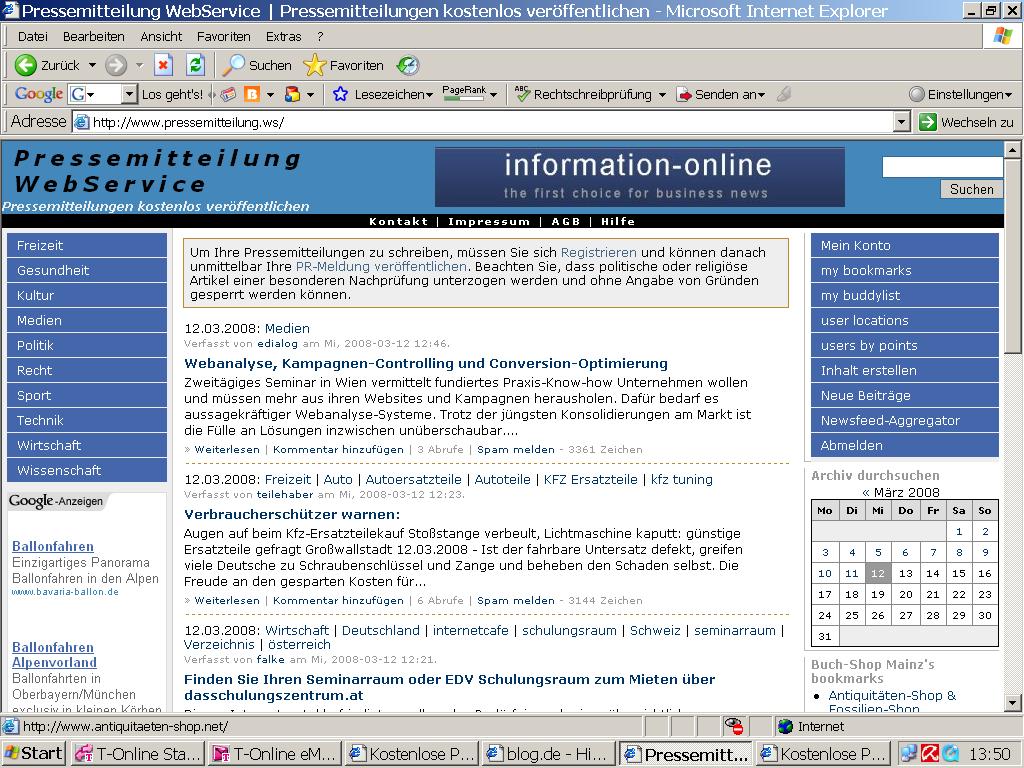This screenshot has height=768, width=1024.
Task: Open Mein Konto
Action: (x=904, y=246)
